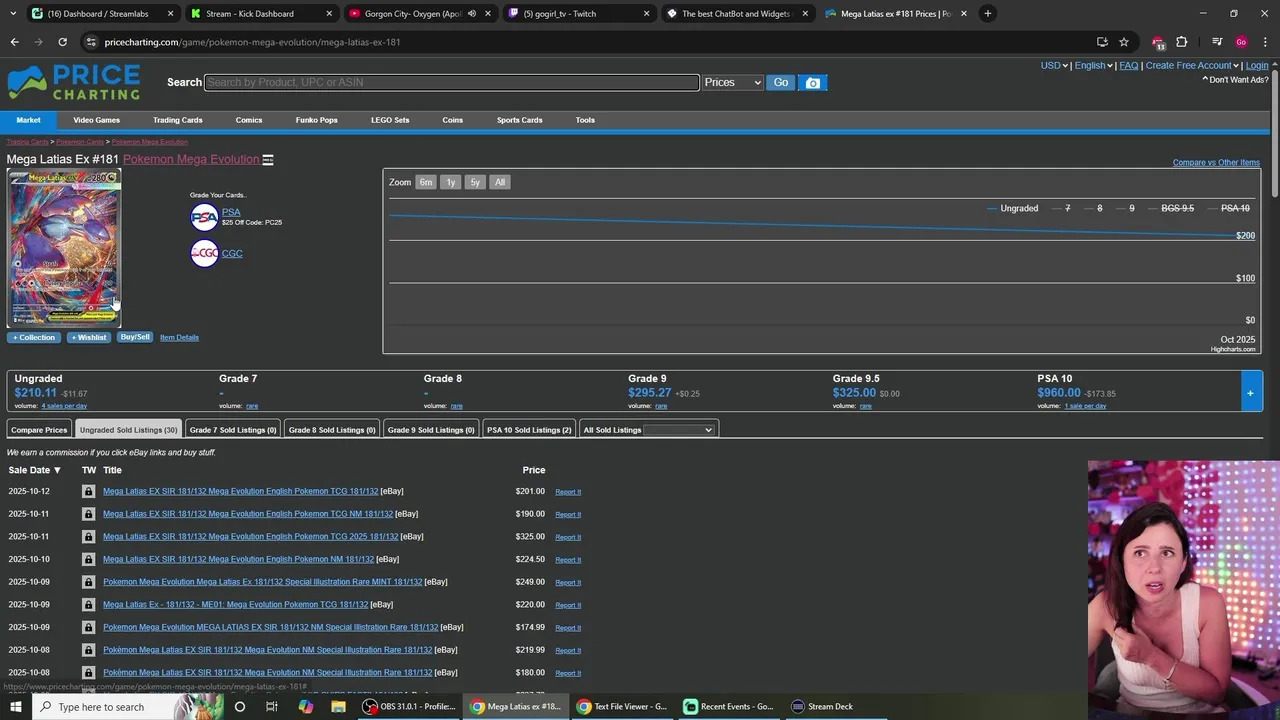Open the All Sold Listings dropdown
The height and width of the screenshot is (720, 1280).
[x=678, y=430]
